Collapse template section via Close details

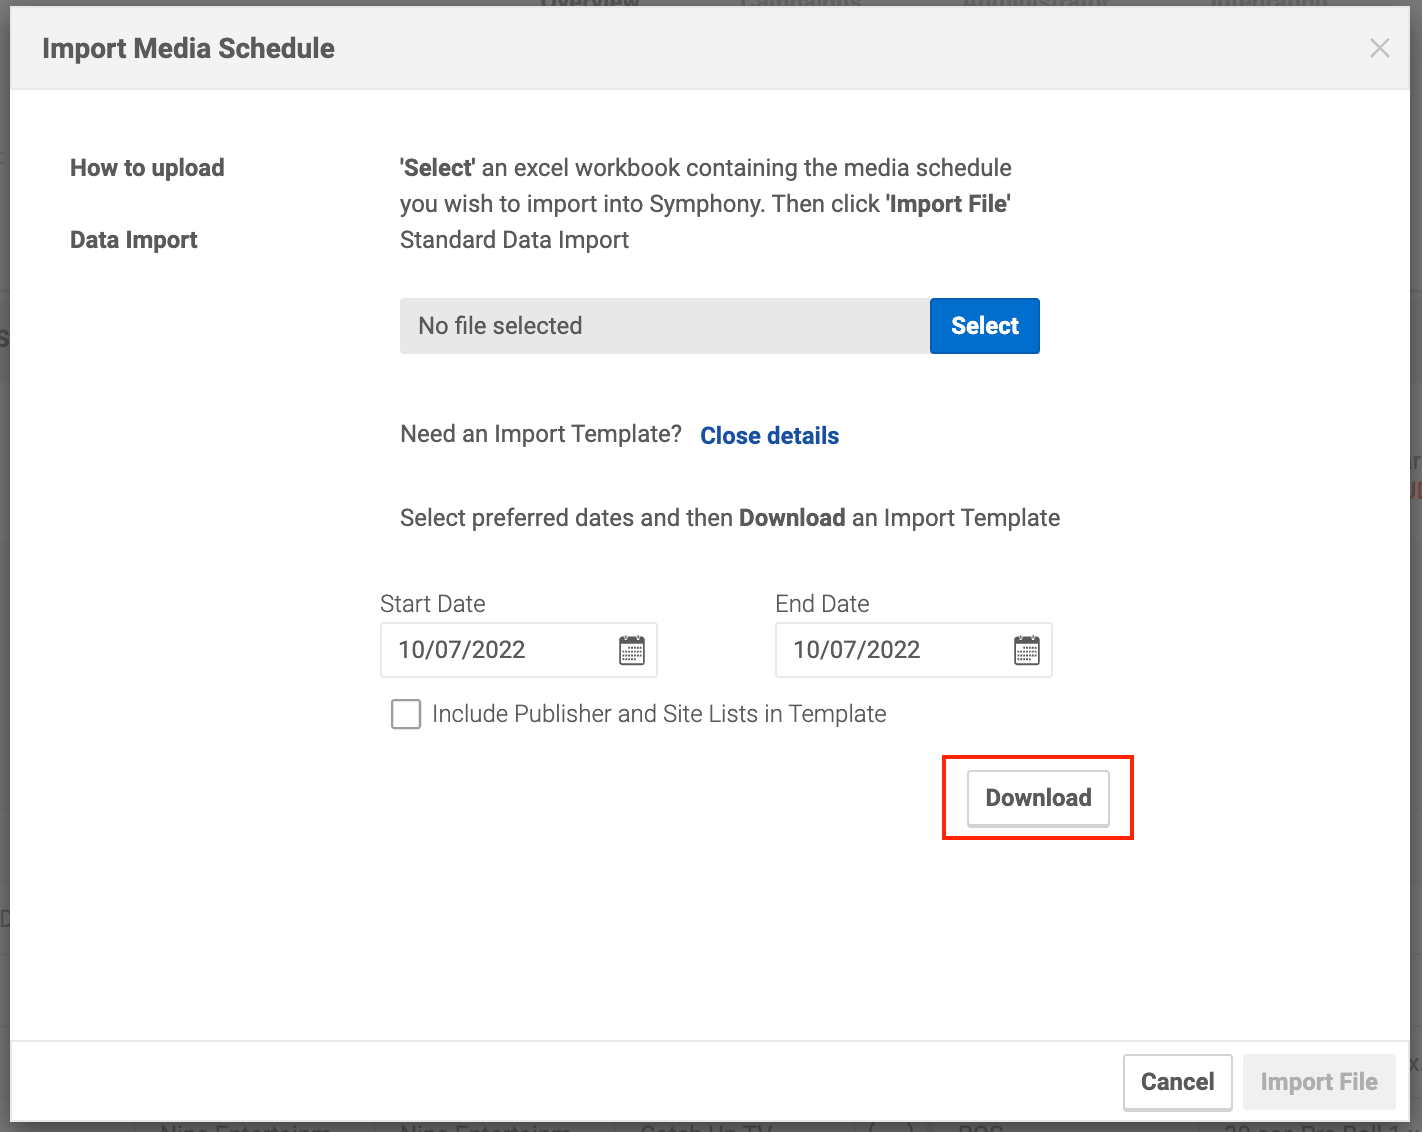pyautogui.click(x=769, y=436)
